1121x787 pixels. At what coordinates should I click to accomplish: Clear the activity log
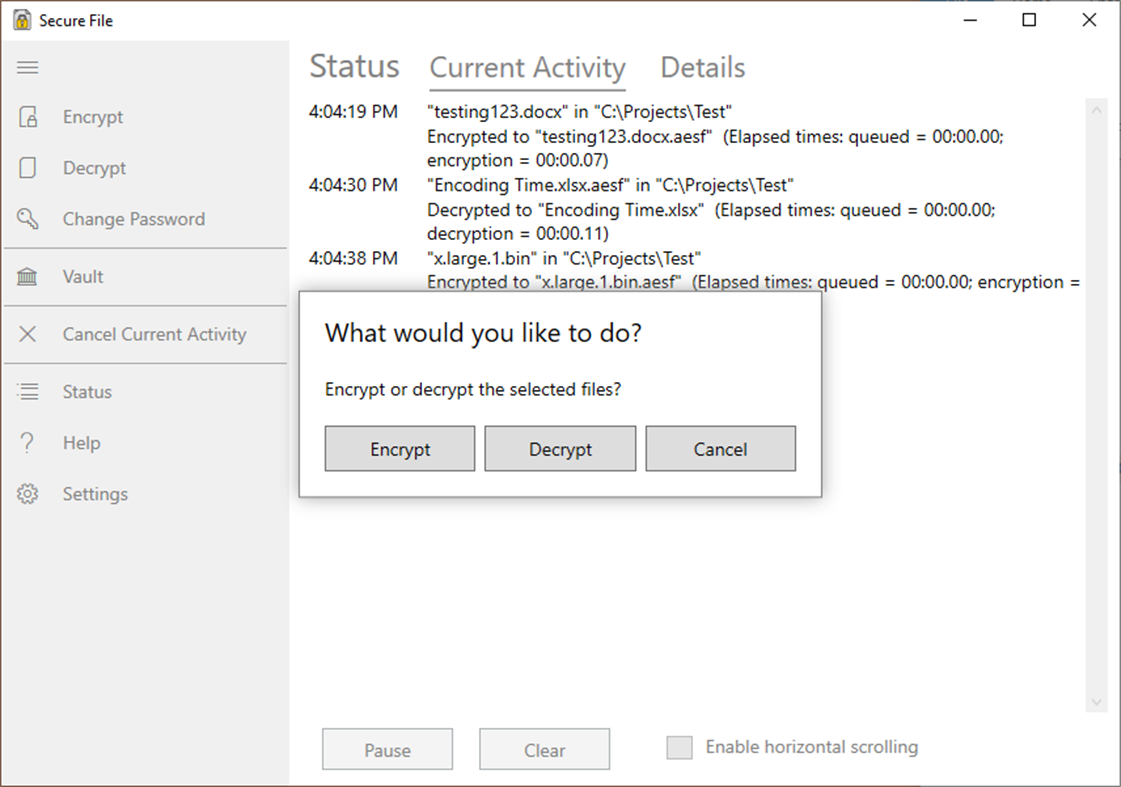[544, 749]
